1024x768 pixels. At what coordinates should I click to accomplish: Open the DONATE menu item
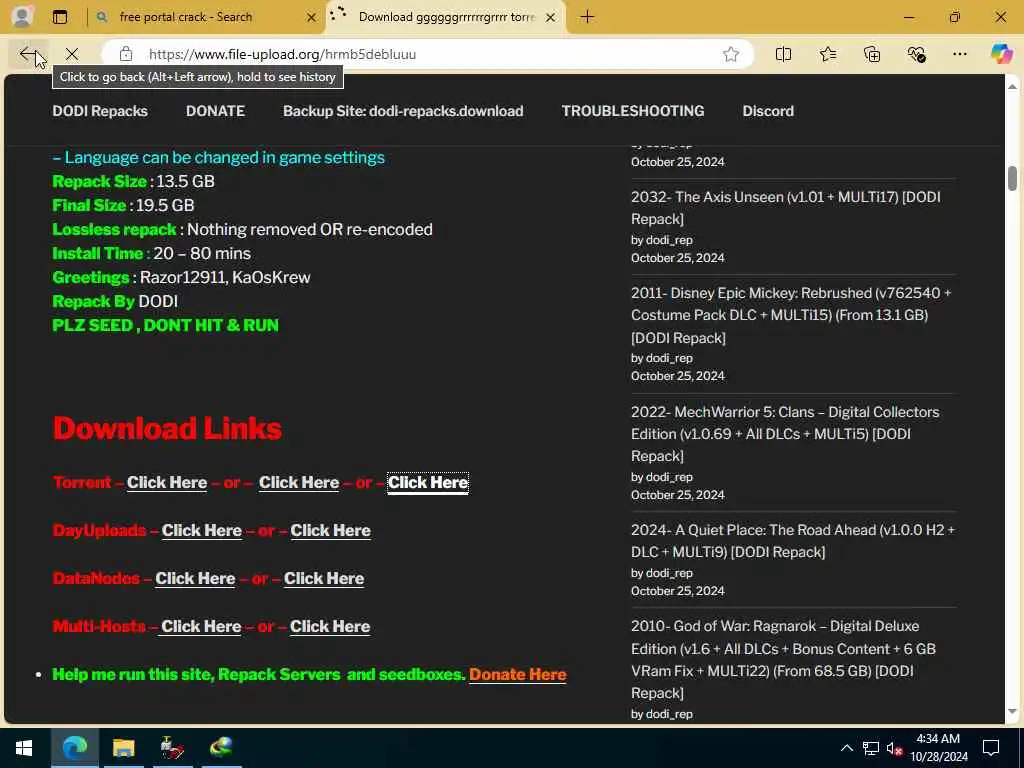(x=216, y=111)
